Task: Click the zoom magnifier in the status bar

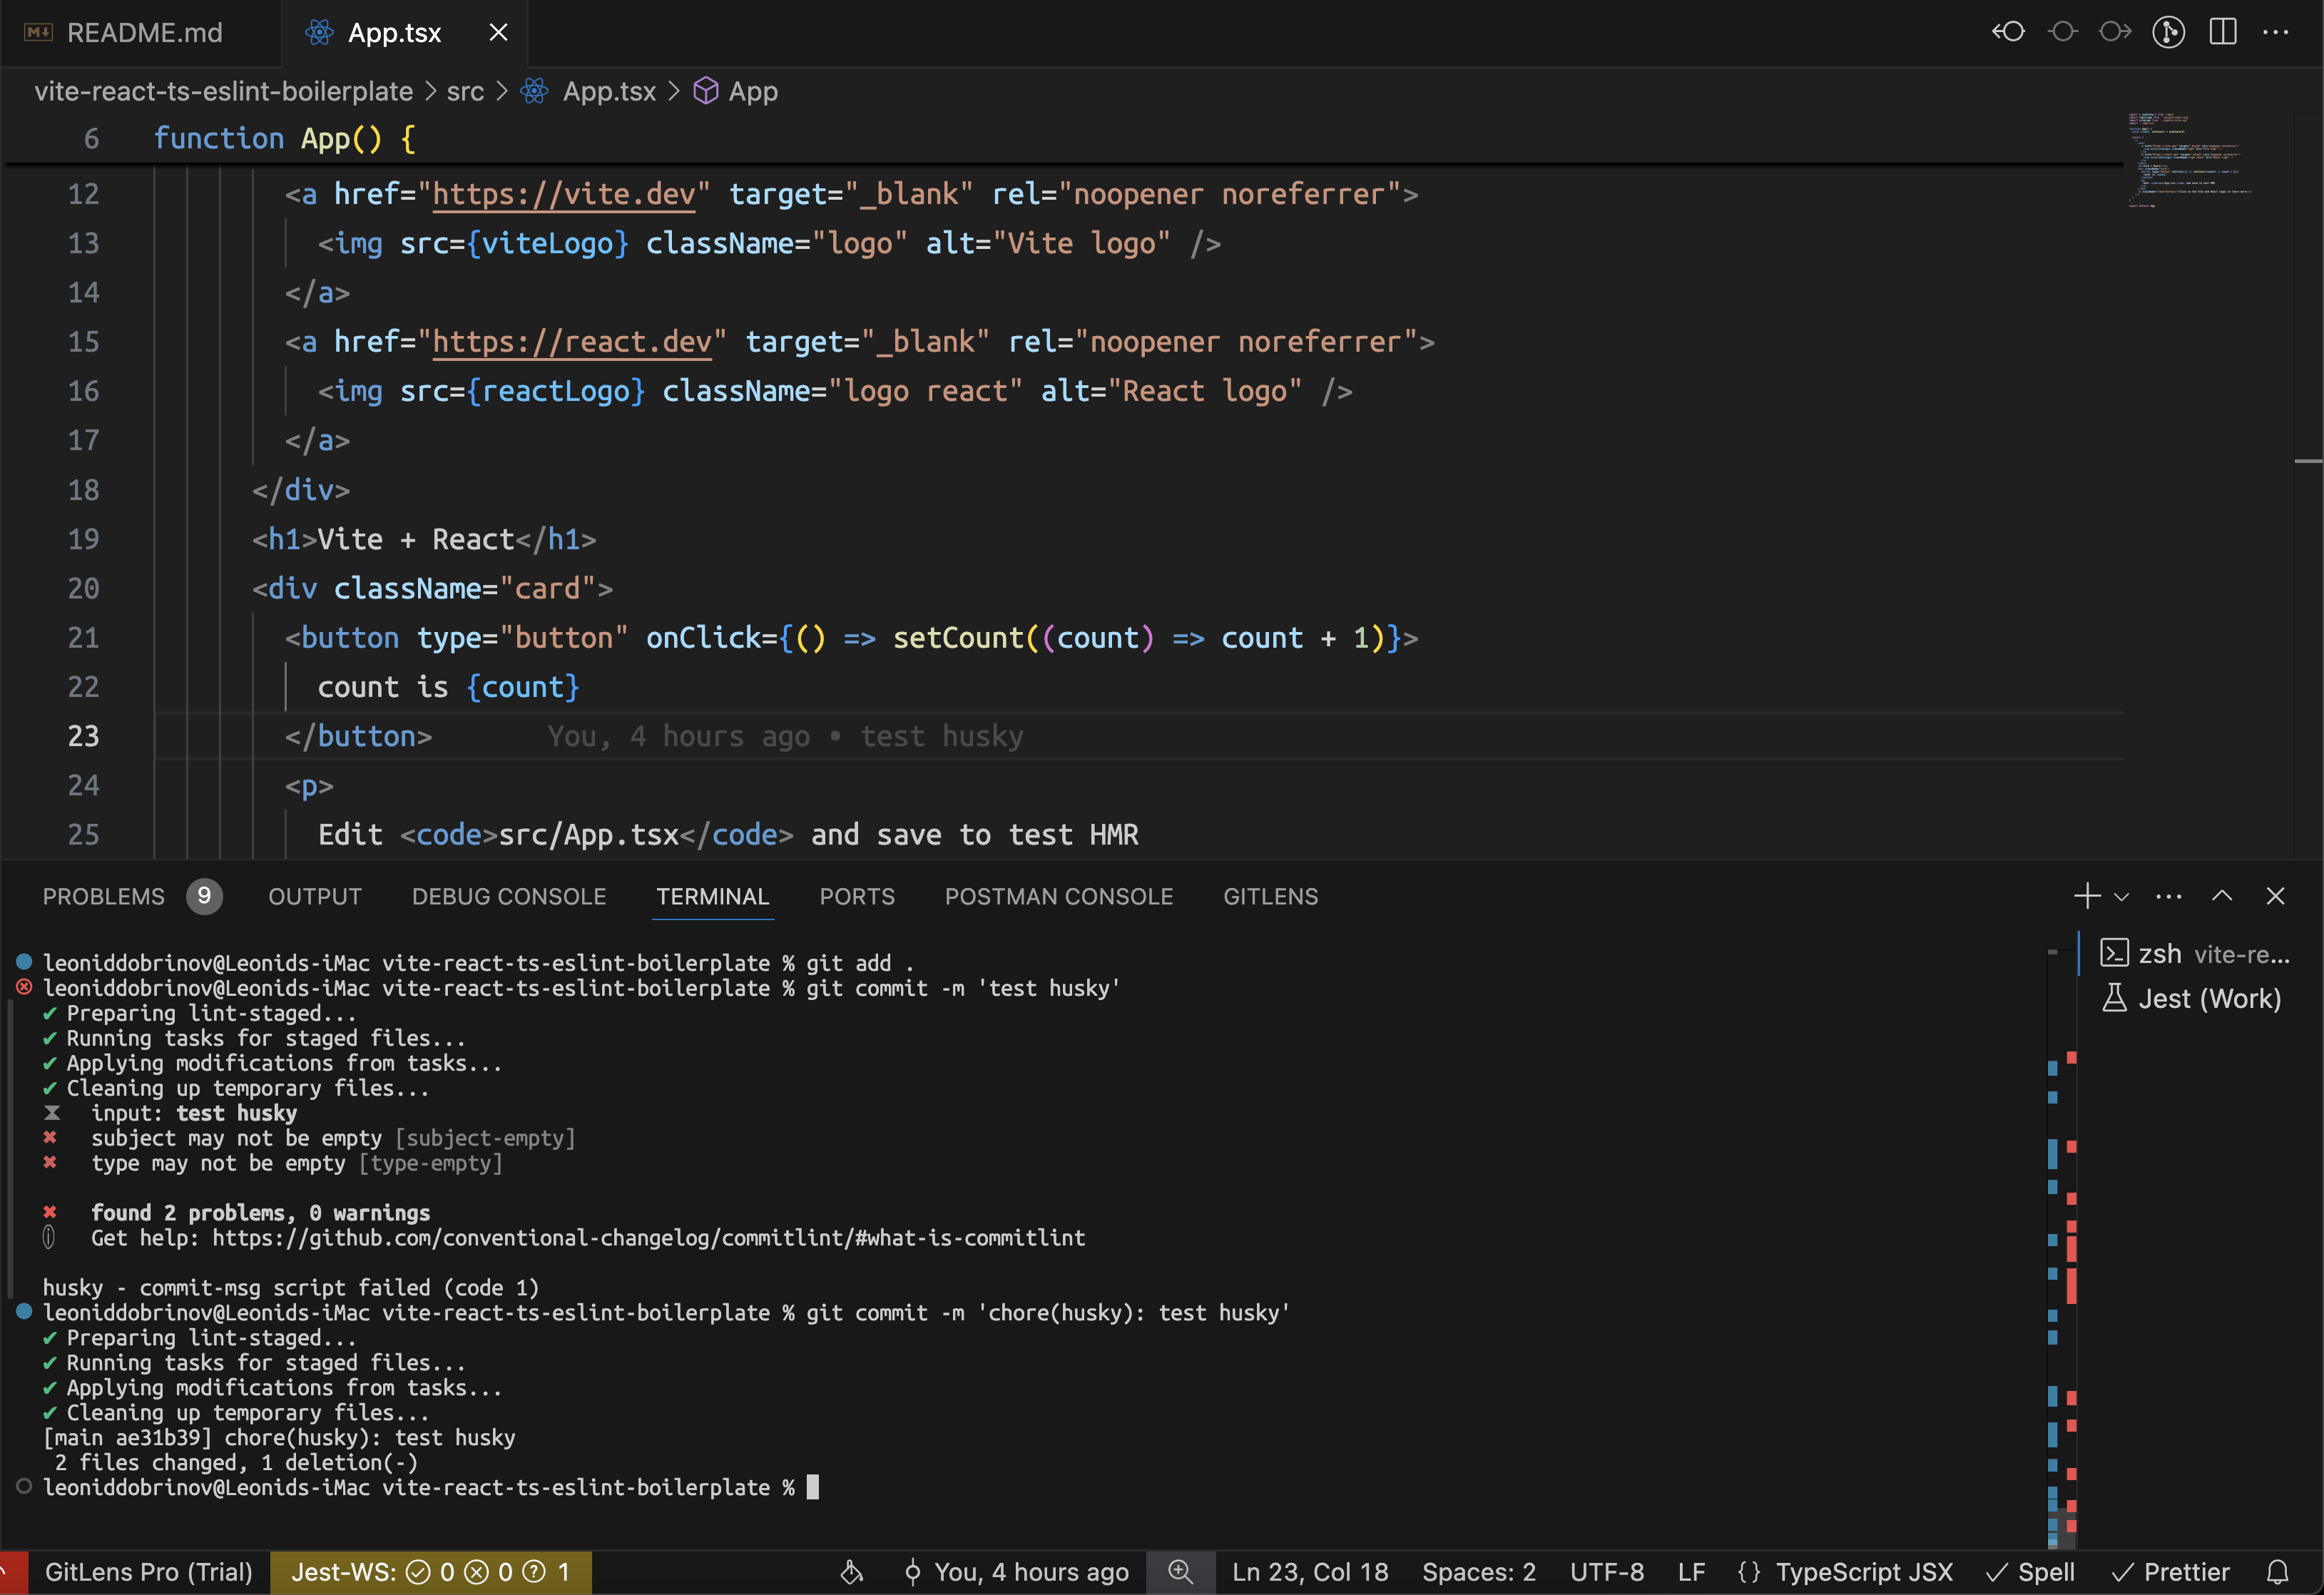Action: [1180, 1572]
